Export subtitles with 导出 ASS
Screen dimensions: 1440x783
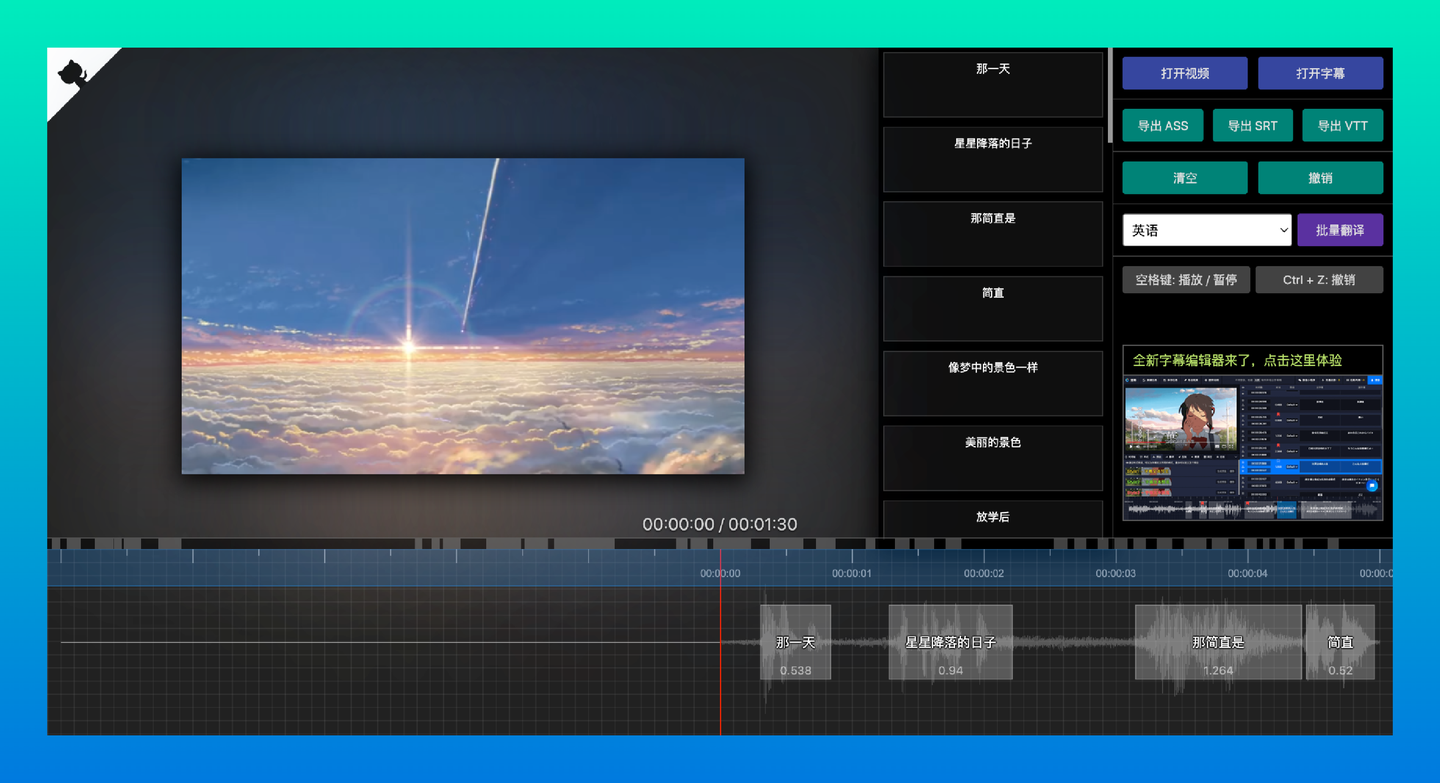1163,126
